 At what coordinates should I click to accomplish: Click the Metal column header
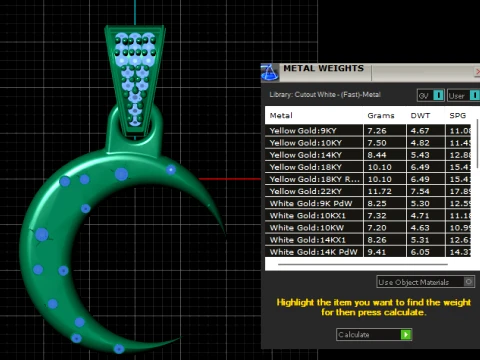click(281, 116)
